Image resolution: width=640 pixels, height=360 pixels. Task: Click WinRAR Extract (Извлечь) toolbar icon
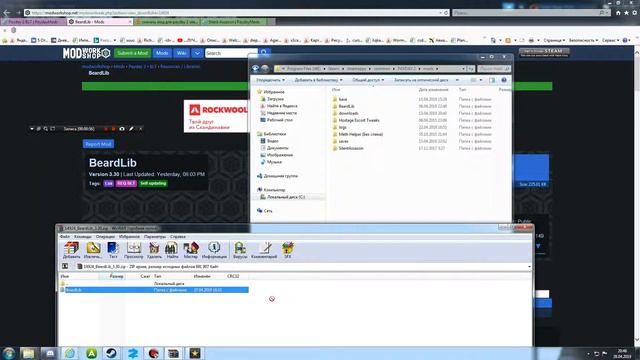[93, 250]
